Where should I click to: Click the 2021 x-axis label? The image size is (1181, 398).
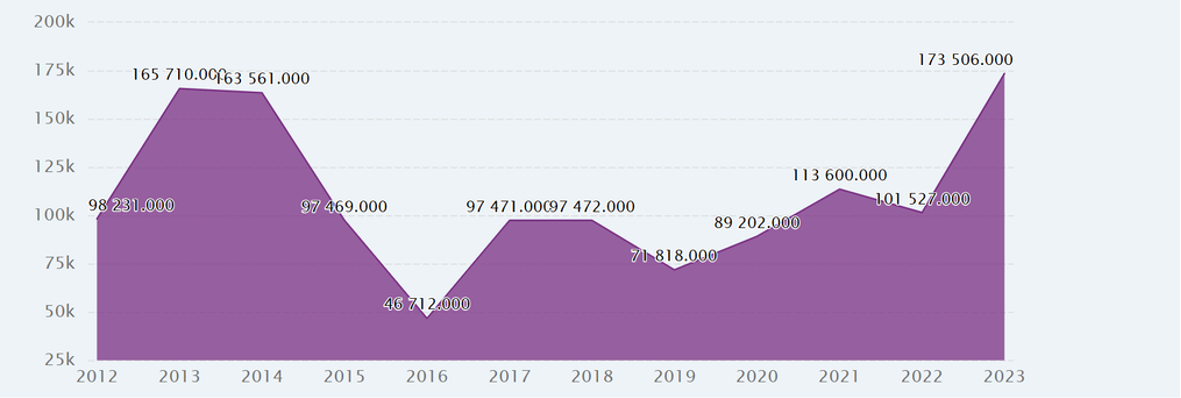839,376
